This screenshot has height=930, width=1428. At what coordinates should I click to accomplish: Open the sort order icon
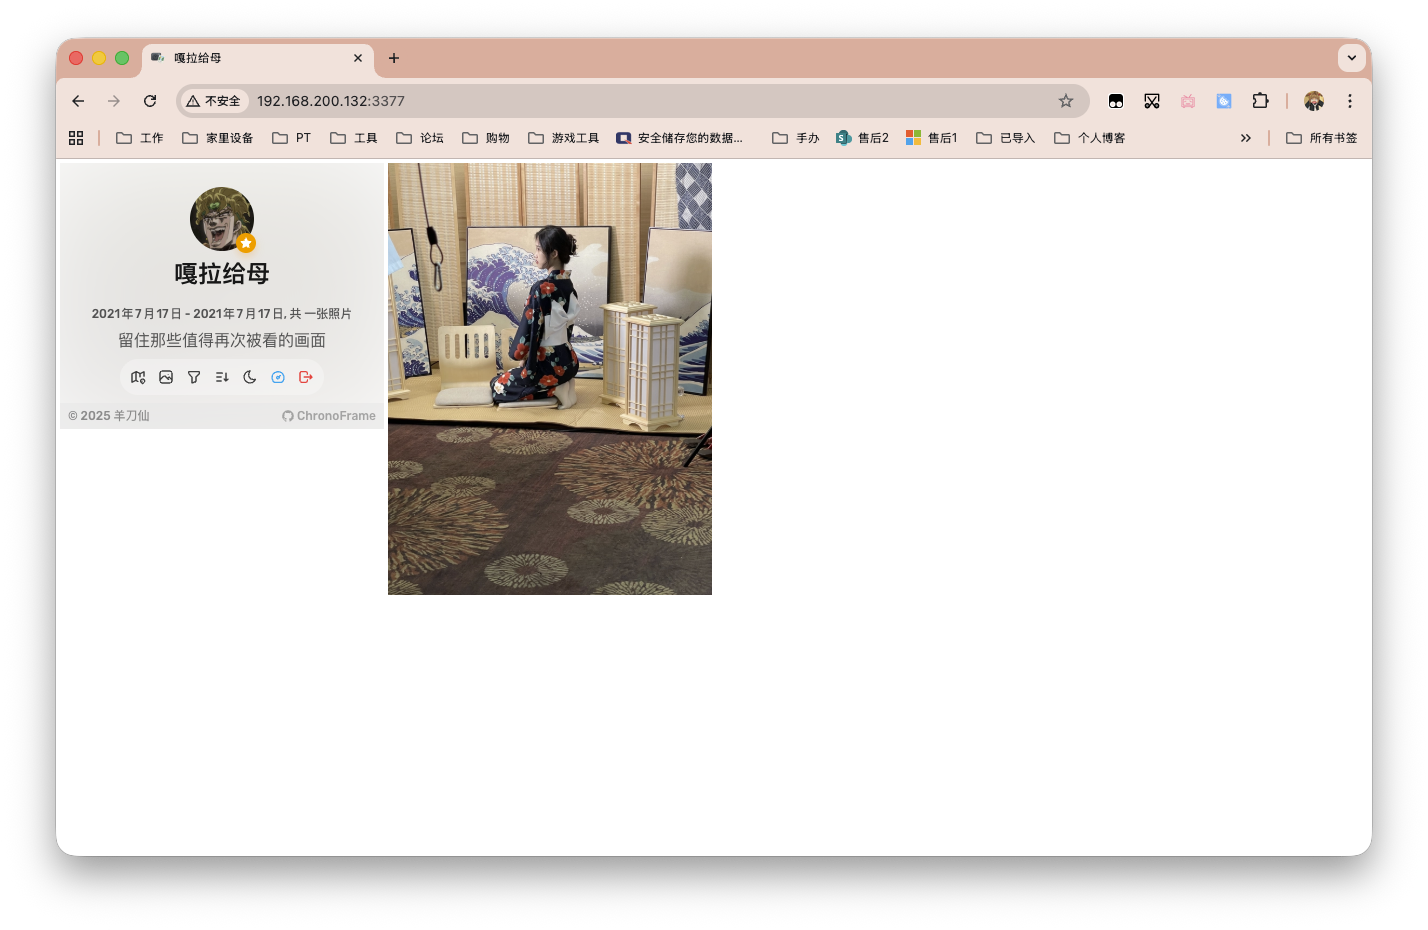click(x=222, y=377)
